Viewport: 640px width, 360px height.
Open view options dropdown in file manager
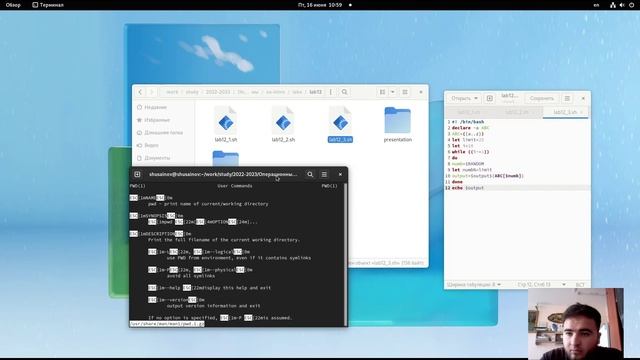393,92
